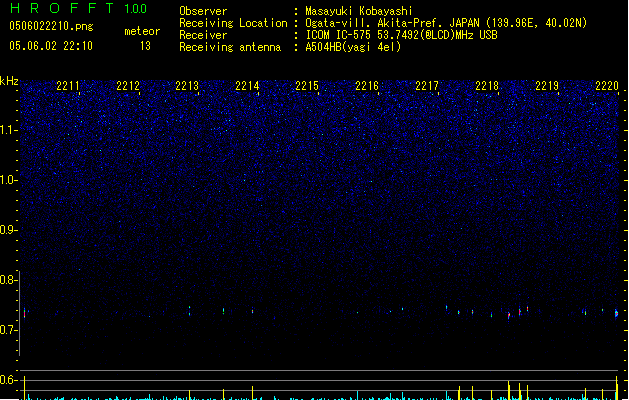The image size is (629, 400).
Task: Click the Receiving Location label
Action: click(x=233, y=23)
